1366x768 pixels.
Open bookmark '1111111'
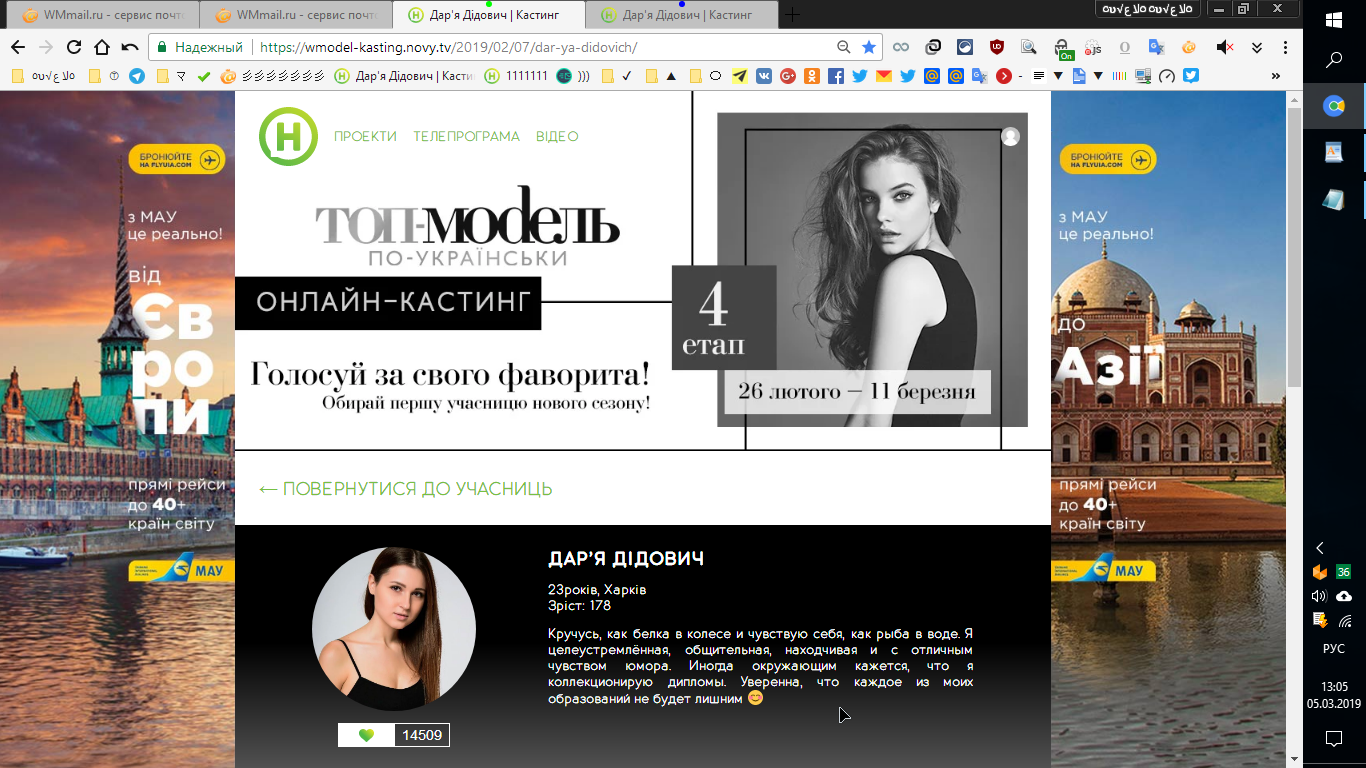tap(516, 75)
